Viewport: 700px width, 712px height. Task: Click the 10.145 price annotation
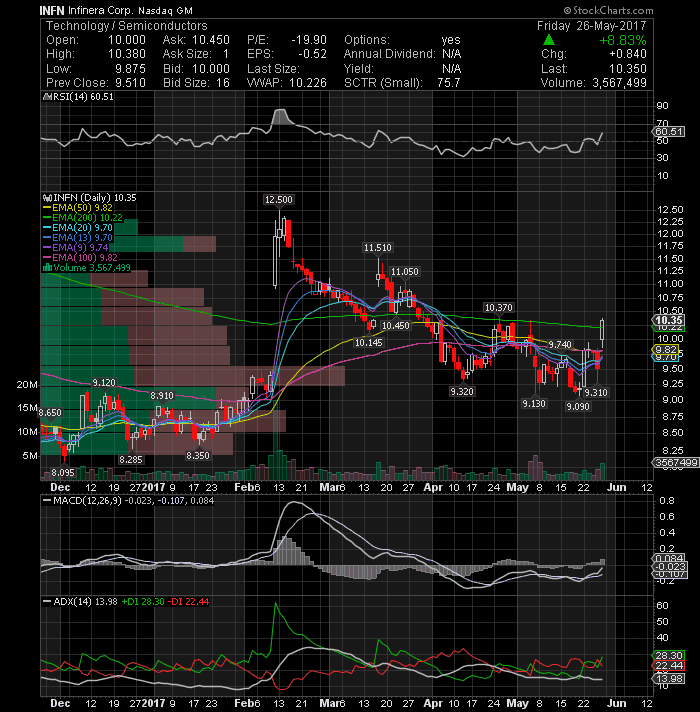point(369,343)
